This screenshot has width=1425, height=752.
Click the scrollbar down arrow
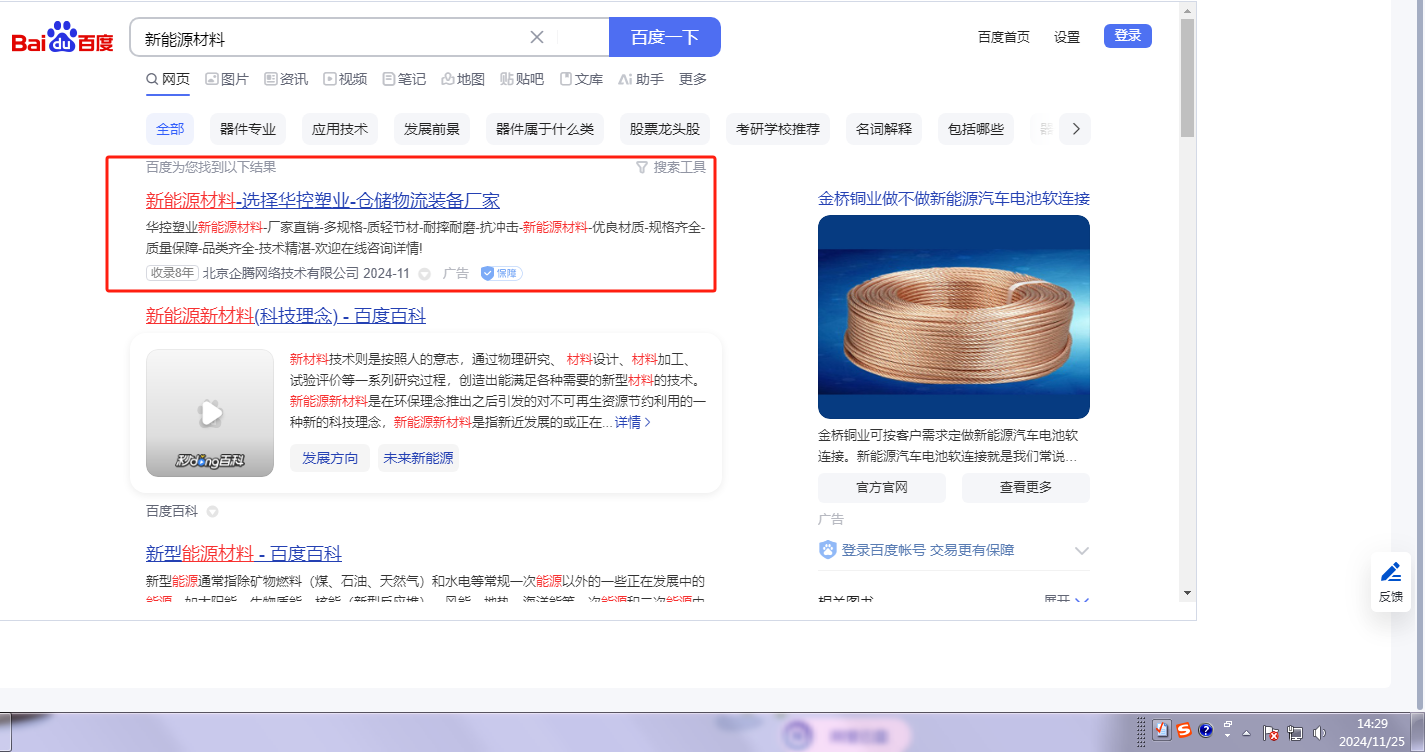tap(1187, 591)
